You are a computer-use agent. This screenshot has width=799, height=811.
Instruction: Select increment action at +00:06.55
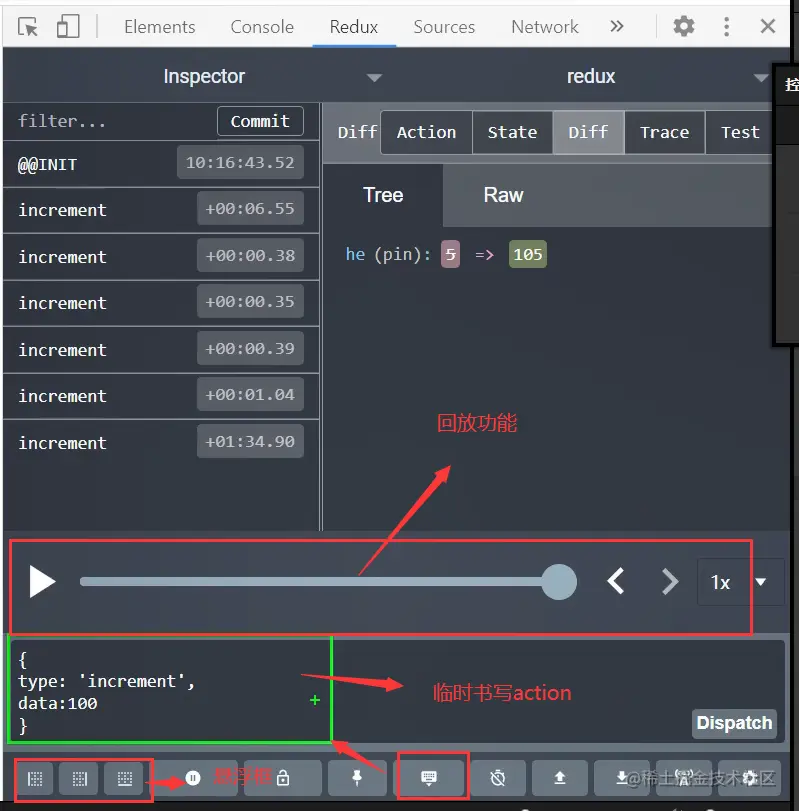click(x=161, y=210)
